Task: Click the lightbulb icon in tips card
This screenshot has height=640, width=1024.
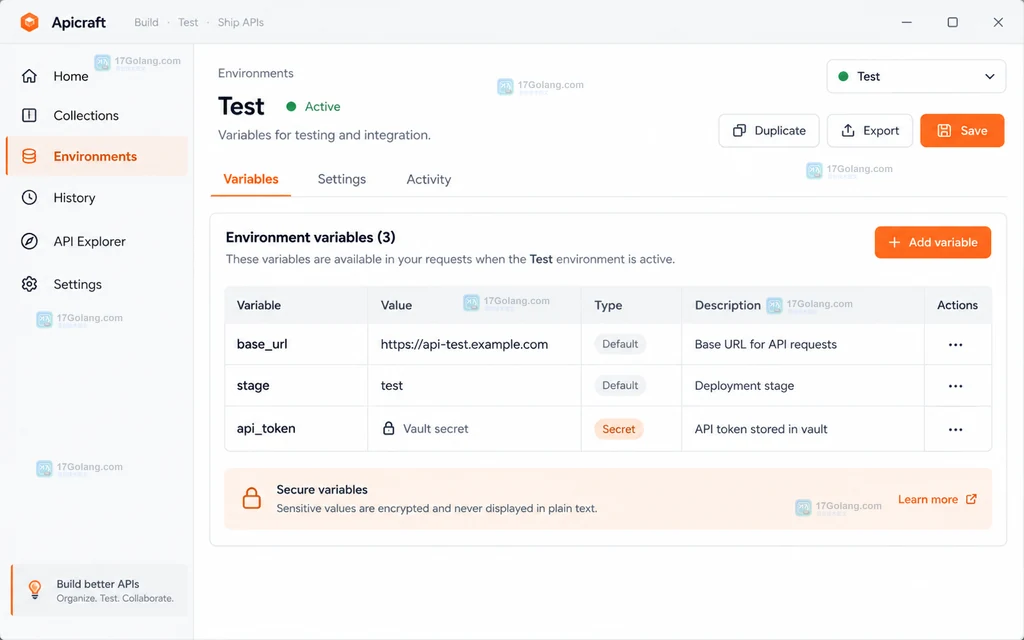Action: click(35, 590)
